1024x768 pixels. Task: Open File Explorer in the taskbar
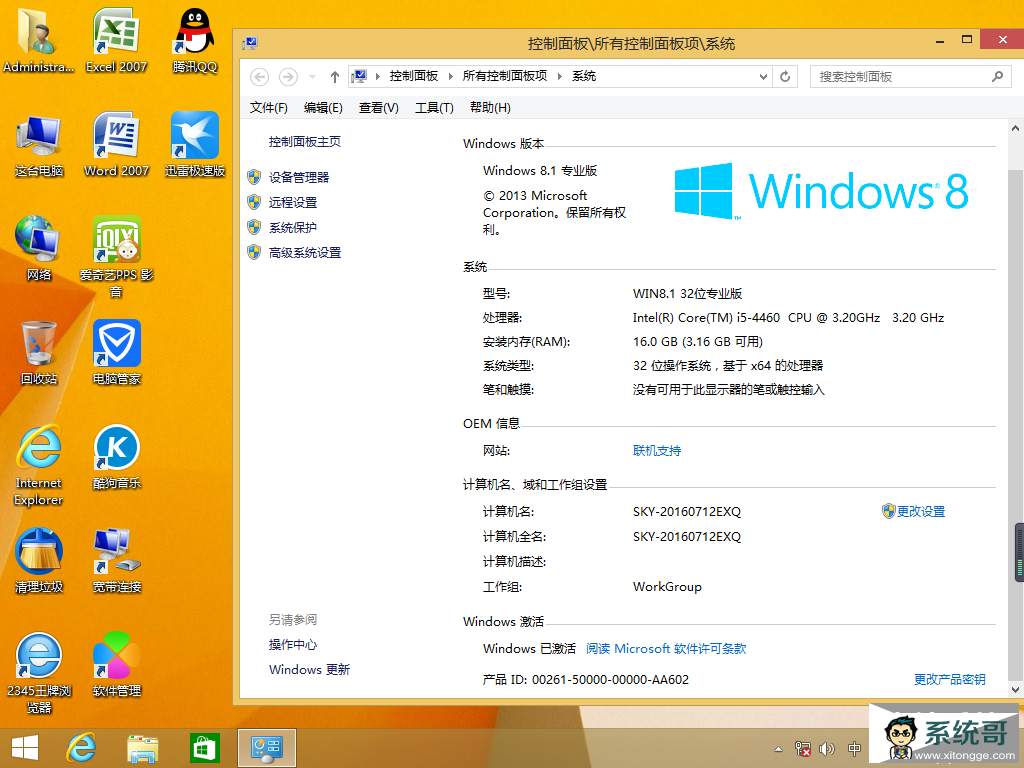[142, 748]
